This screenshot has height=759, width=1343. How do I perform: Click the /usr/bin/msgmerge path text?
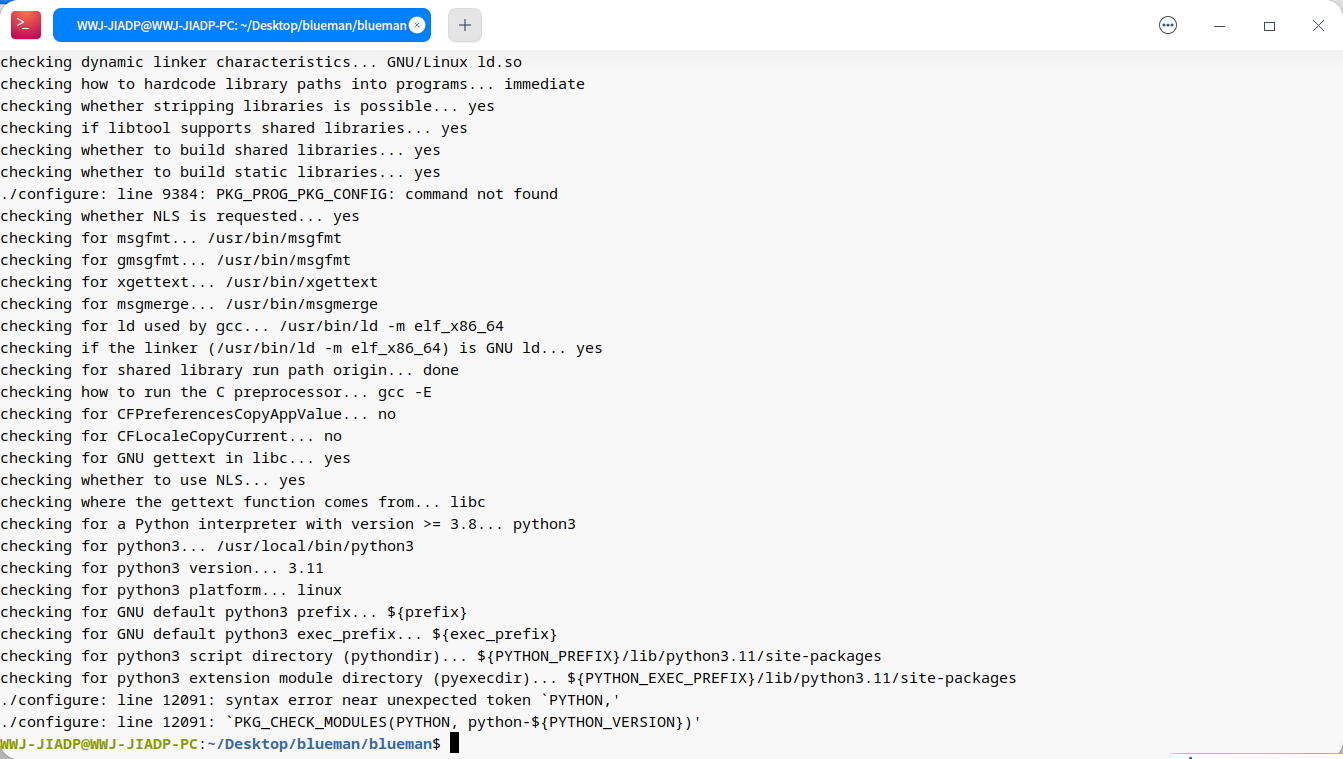click(302, 304)
